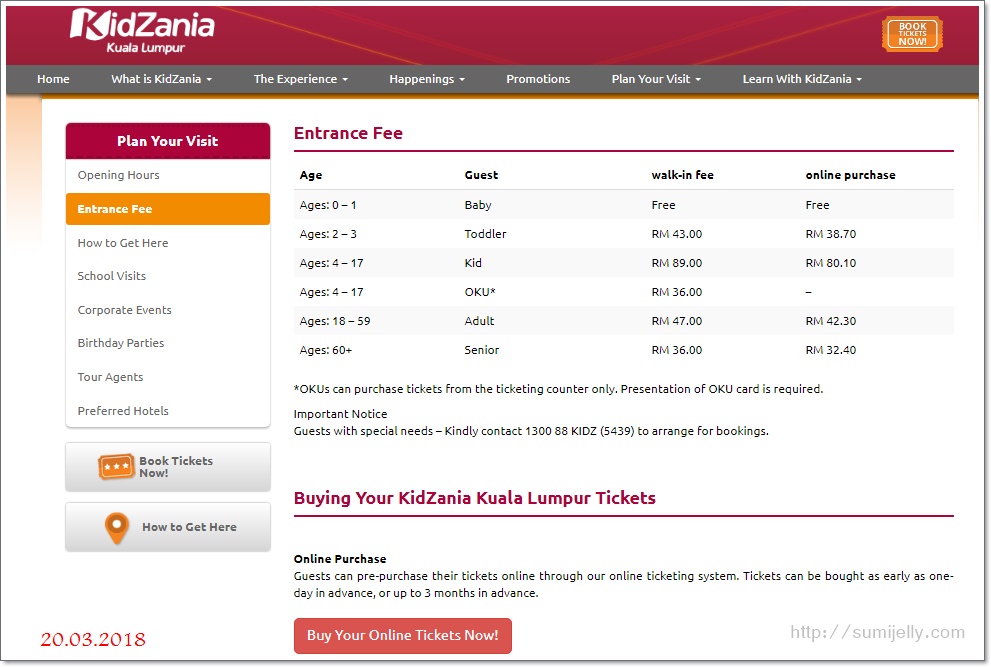Click the orange Book Tickets Now badge in the header
This screenshot has width=991, height=667.
coord(911,34)
